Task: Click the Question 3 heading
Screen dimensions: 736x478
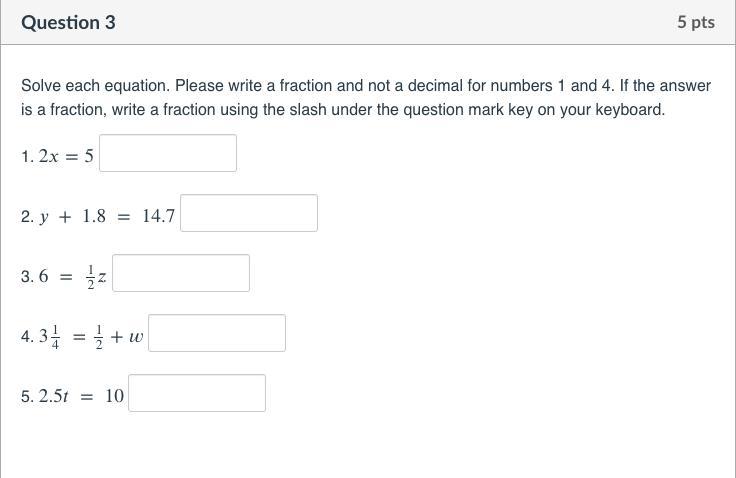Action: coord(68,22)
